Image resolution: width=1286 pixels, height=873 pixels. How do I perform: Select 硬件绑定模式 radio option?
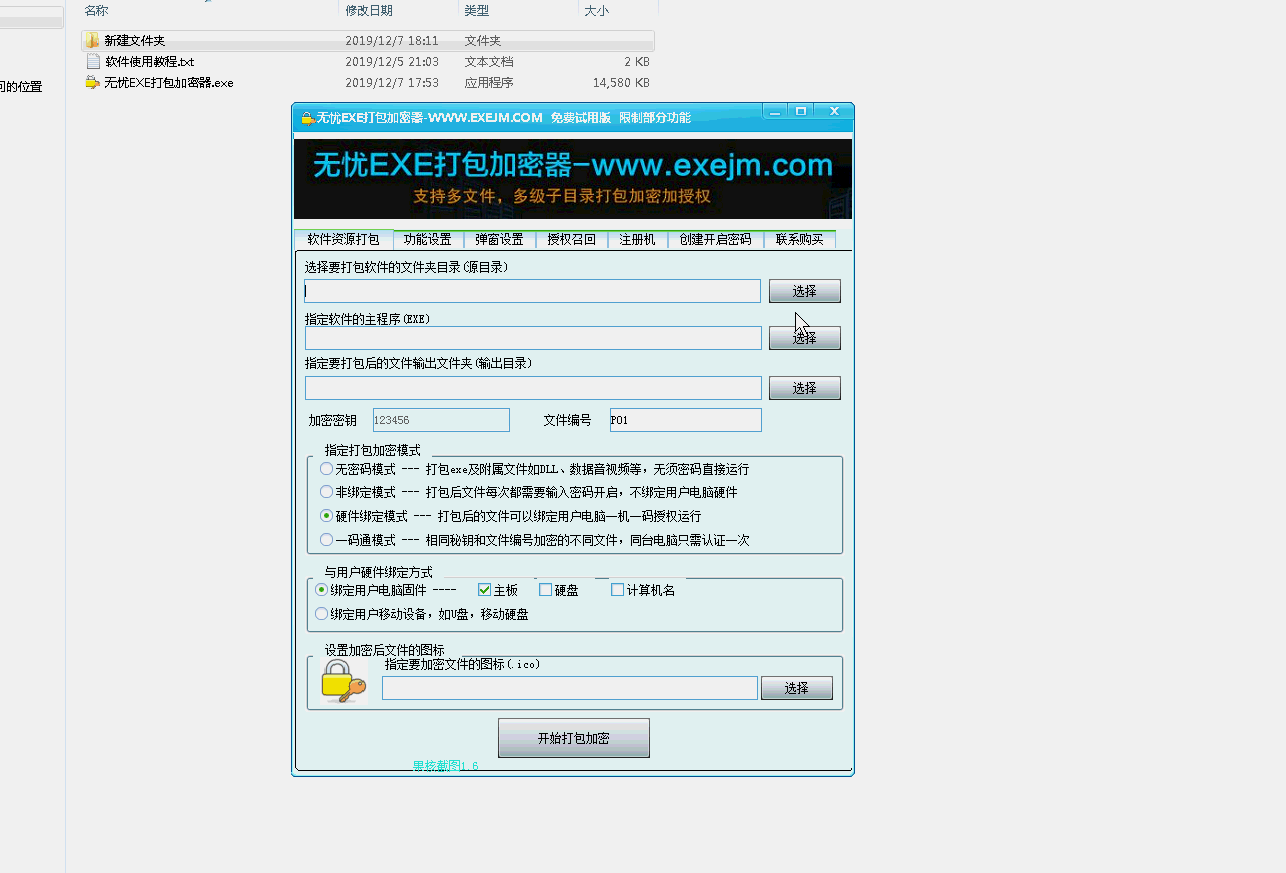326,516
